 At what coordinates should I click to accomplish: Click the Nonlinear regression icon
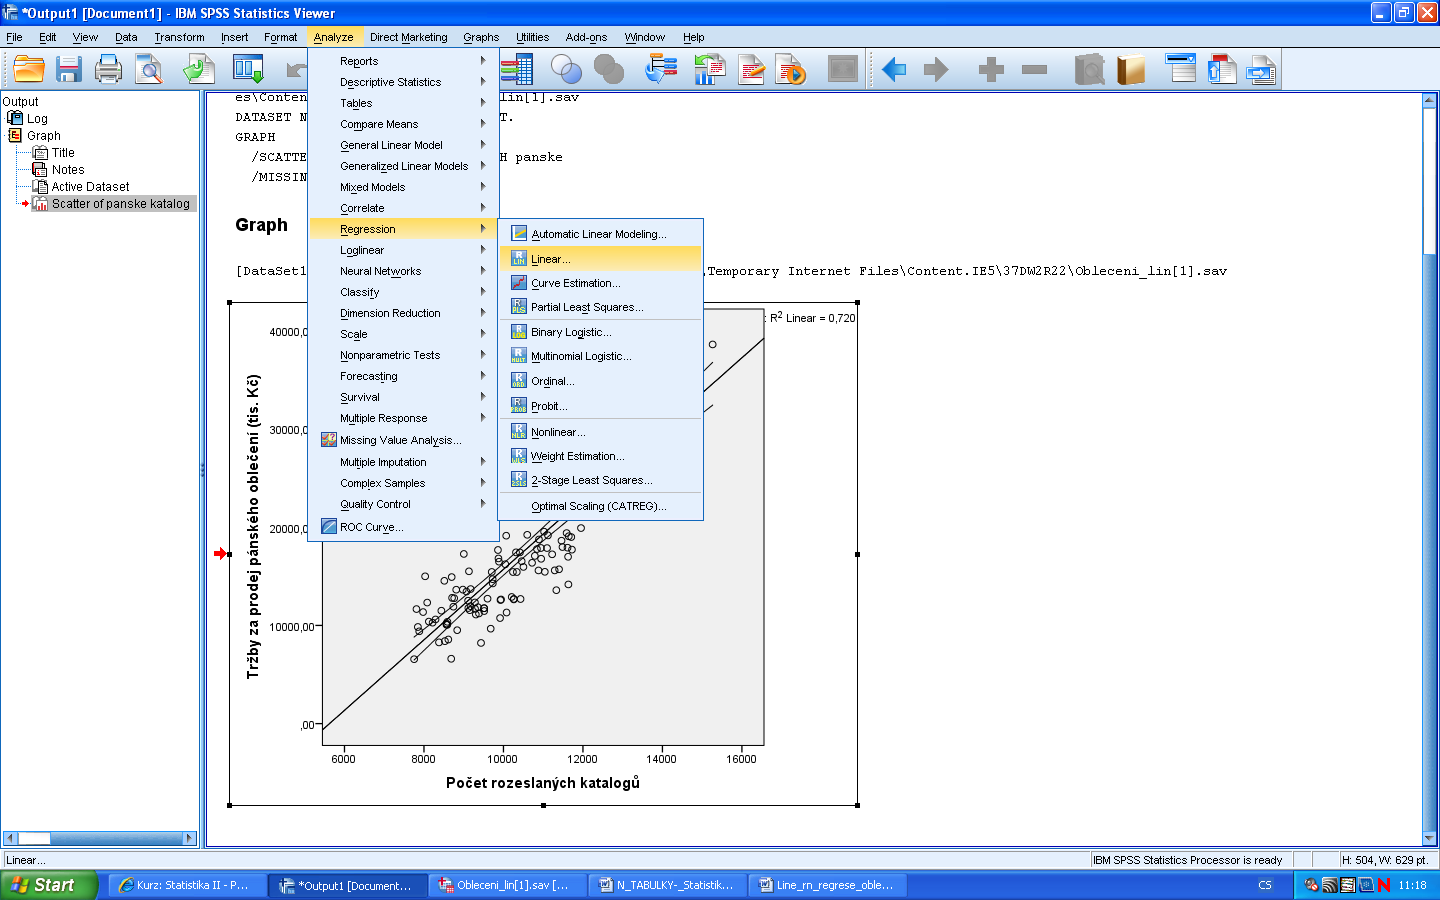pos(519,431)
